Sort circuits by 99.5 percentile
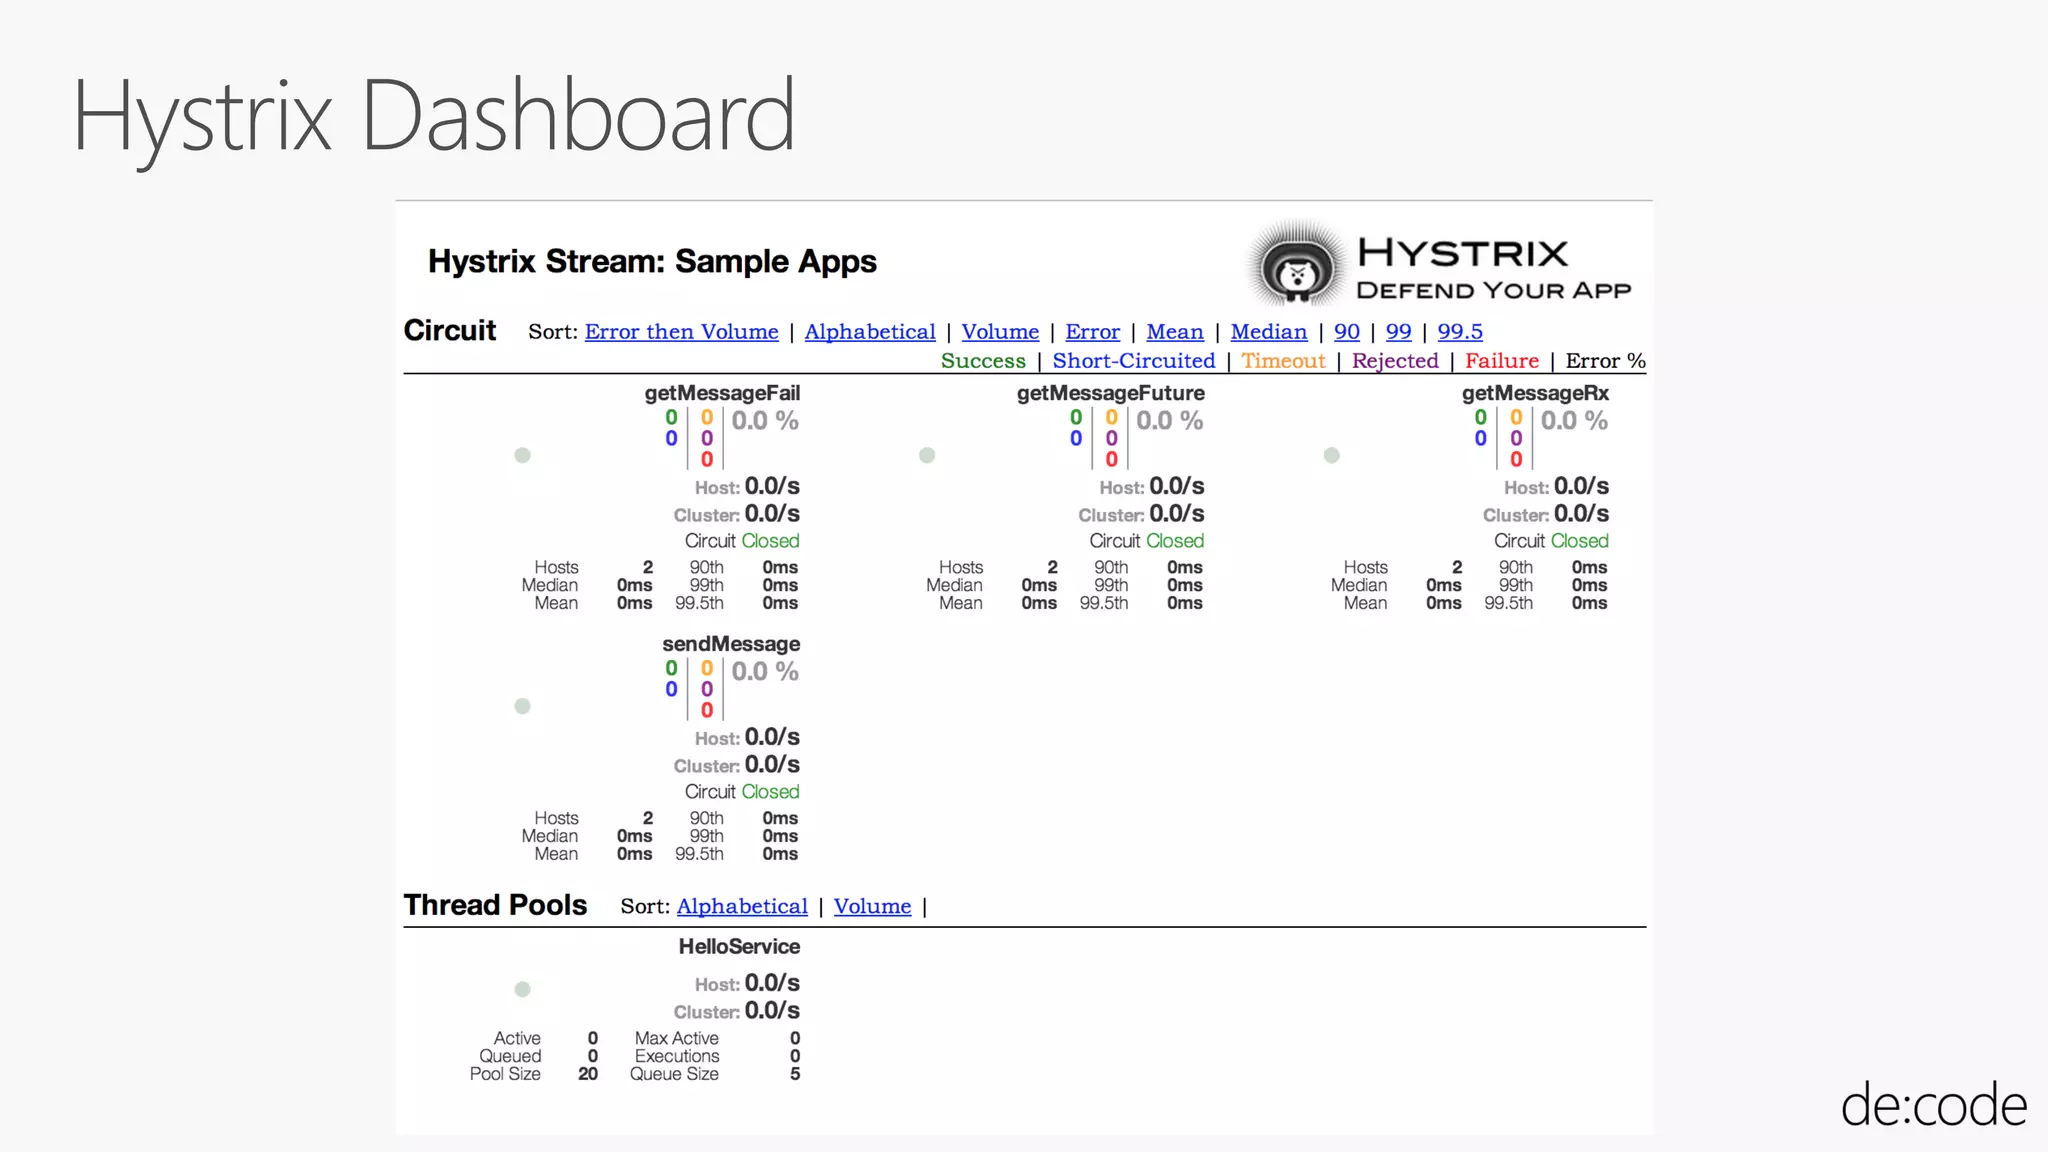Screen dimensions: 2048x1152 click(x=1459, y=332)
